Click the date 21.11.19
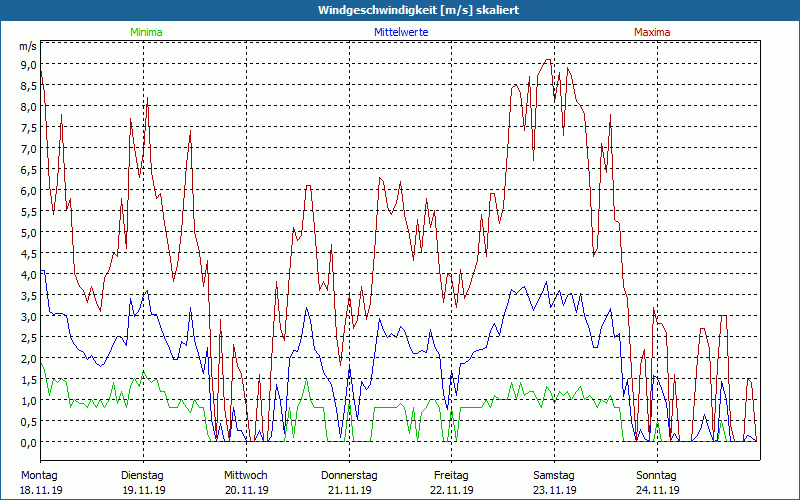 tap(349, 490)
